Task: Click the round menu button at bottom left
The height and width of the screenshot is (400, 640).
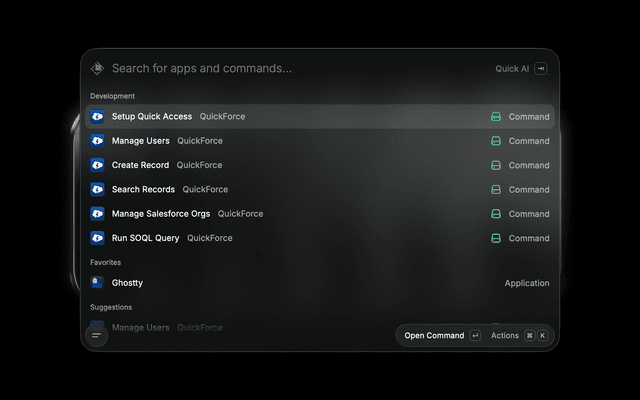Action: [x=97, y=336]
